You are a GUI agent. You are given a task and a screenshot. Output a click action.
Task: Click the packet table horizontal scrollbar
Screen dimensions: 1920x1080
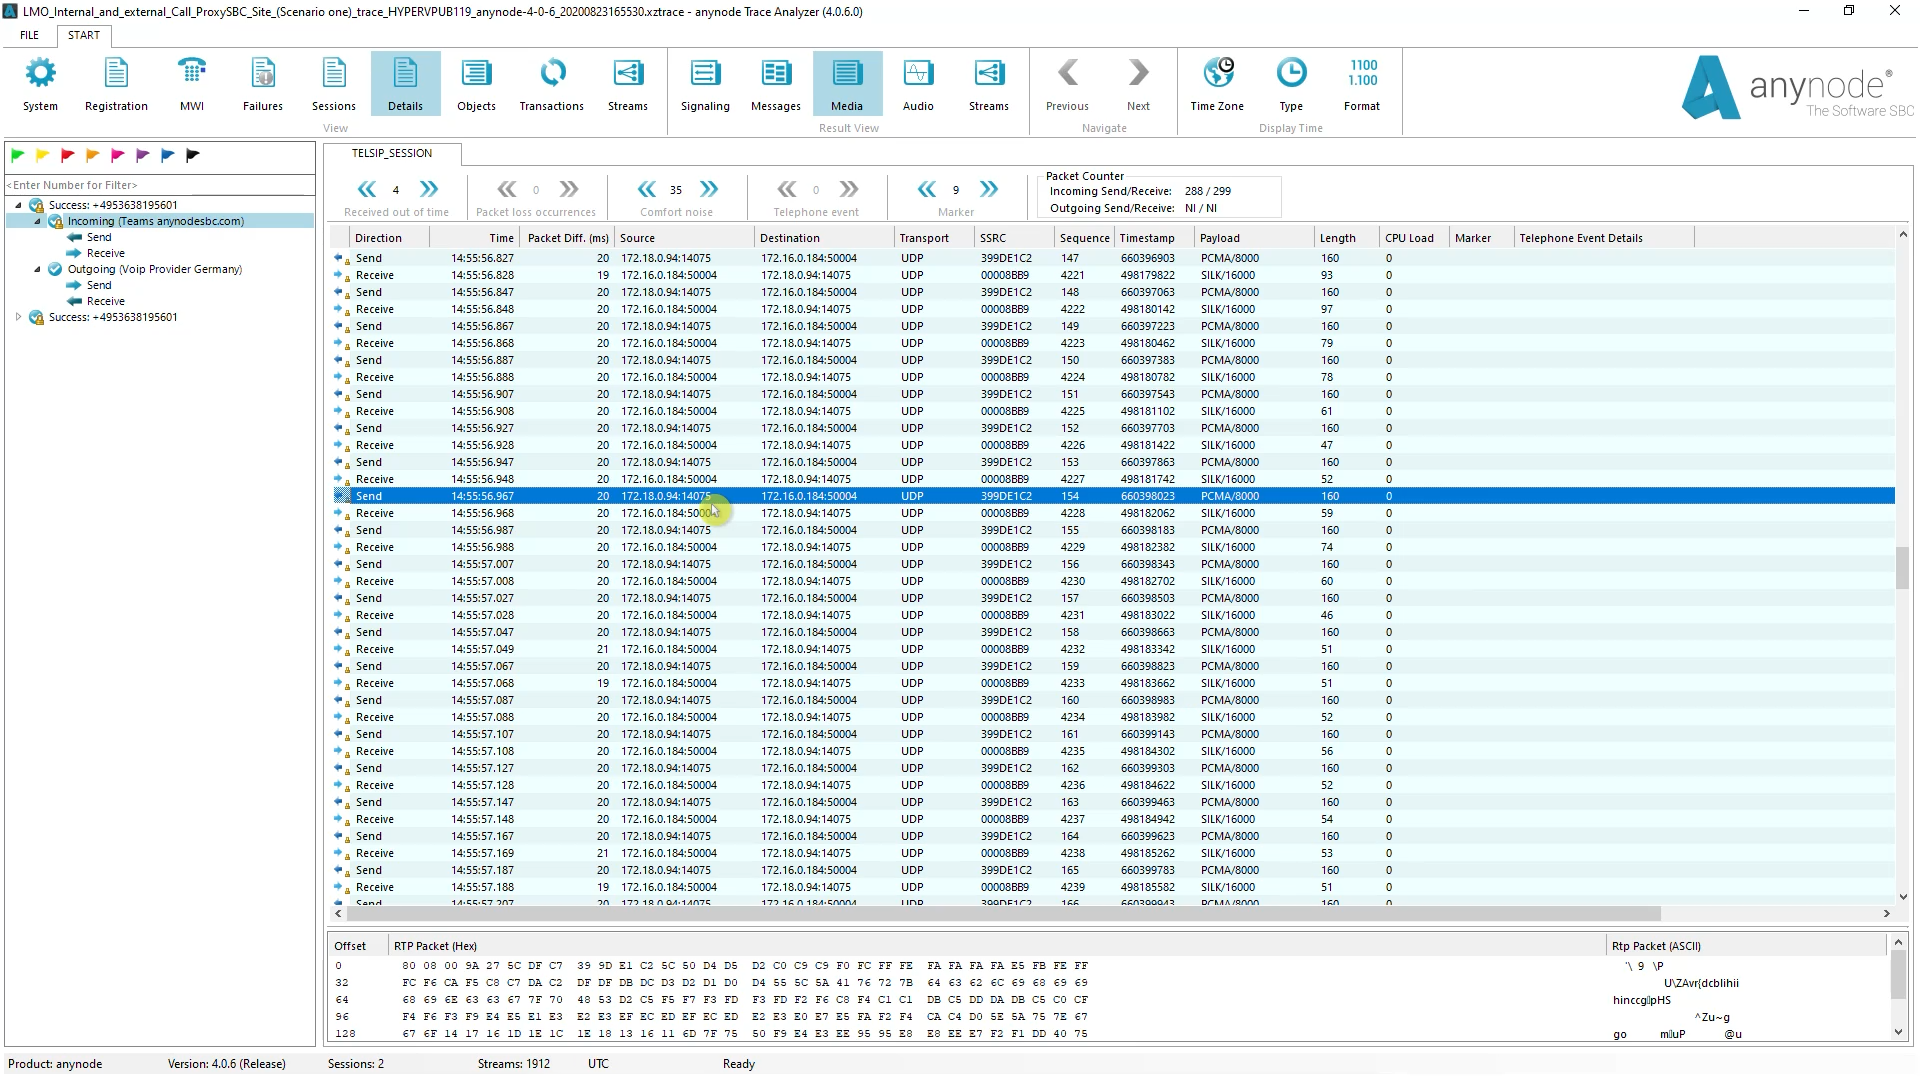point(1003,913)
